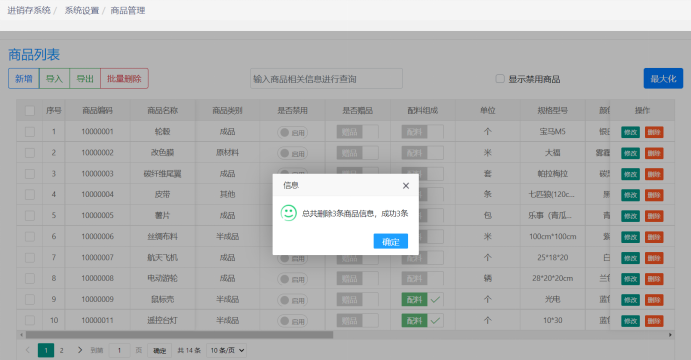691x360 pixels.
Task: Toggle the 配料 switch for 改色膜
Action: tap(423, 153)
